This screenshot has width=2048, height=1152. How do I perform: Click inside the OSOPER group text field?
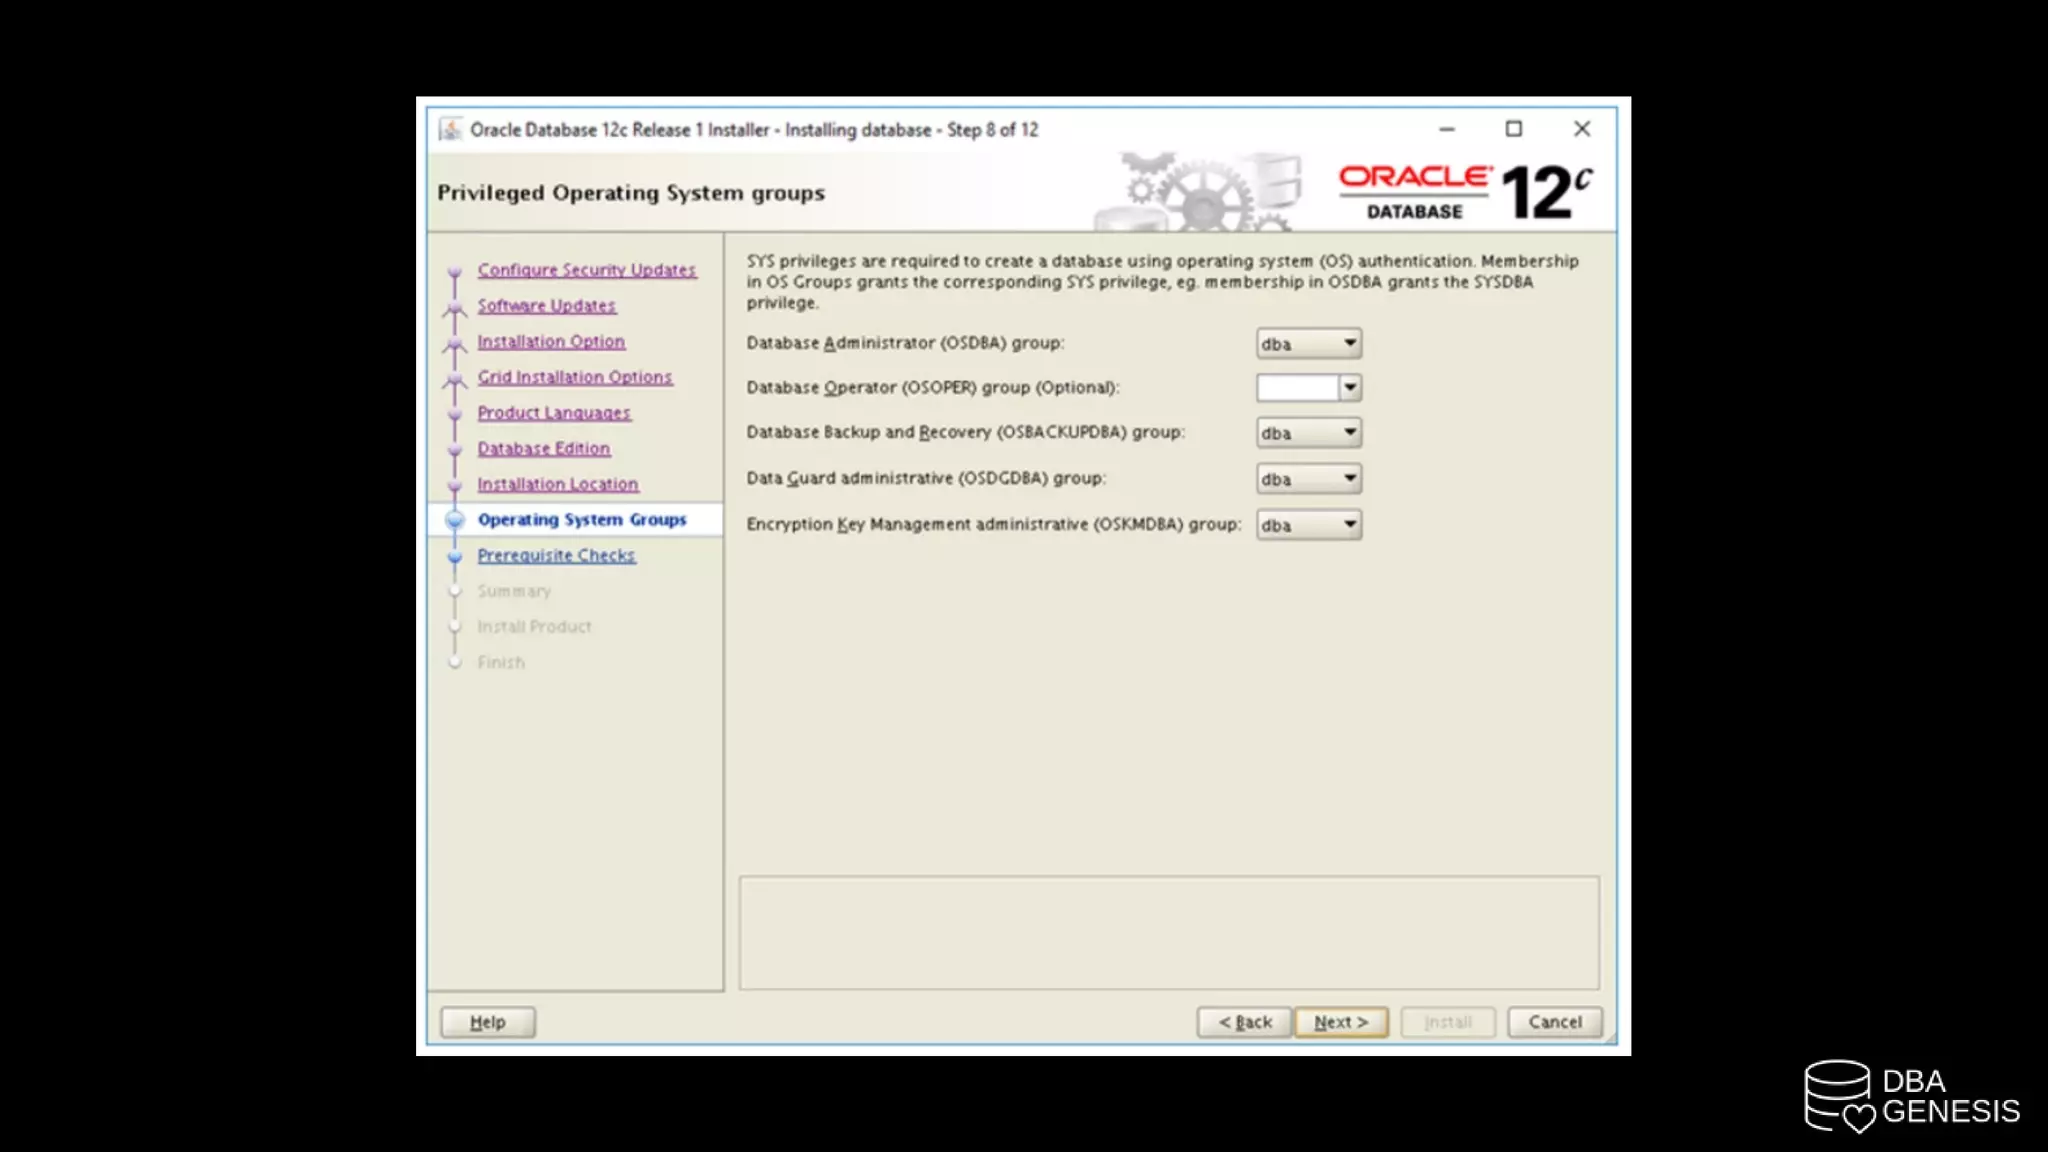pos(1297,388)
